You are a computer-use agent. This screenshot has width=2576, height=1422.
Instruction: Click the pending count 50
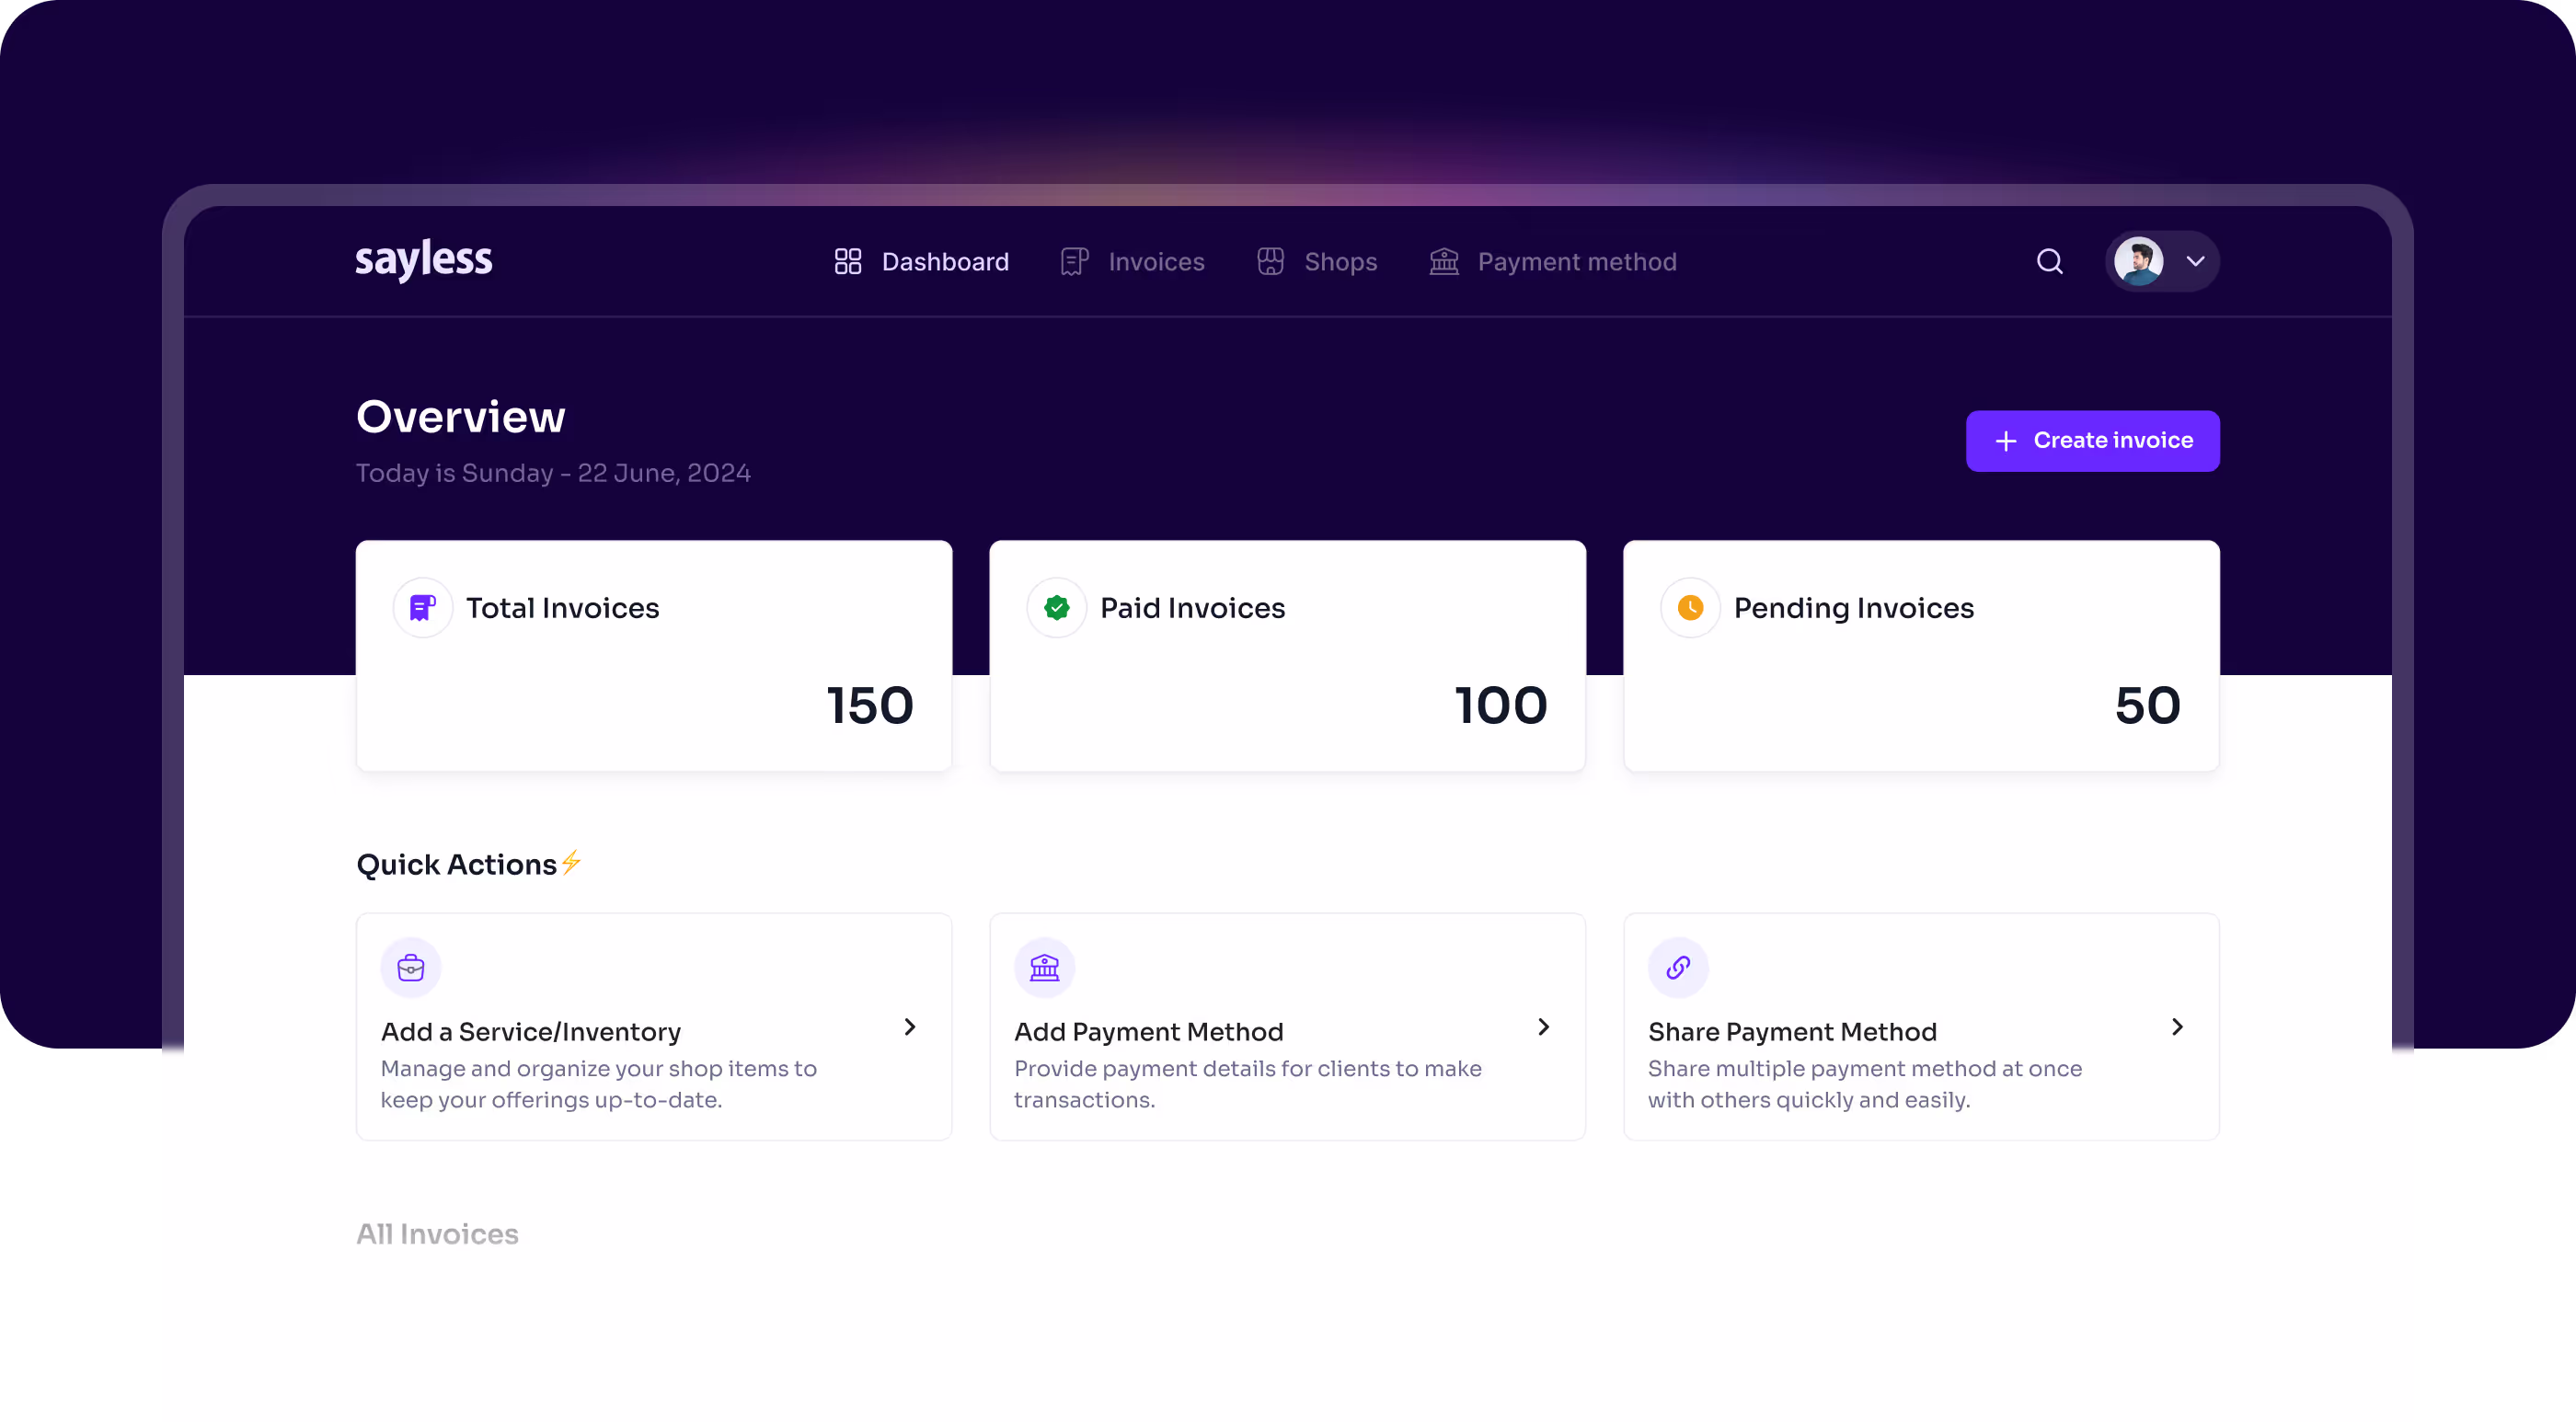pyautogui.click(x=2148, y=706)
